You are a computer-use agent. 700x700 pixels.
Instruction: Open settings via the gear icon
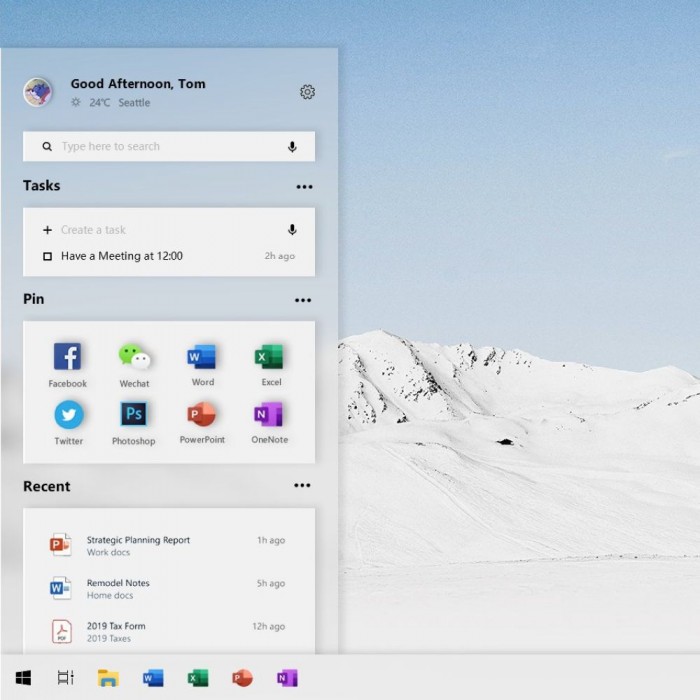click(x=307, y=92)
